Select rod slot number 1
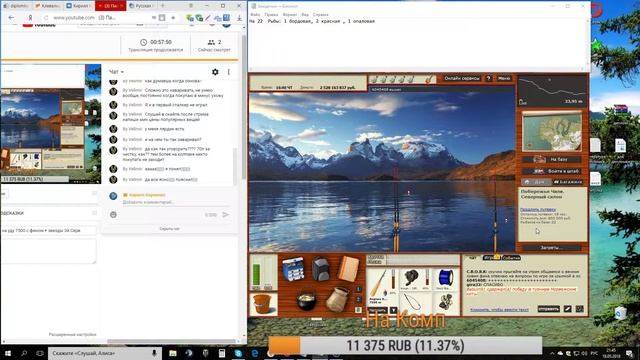The height and width of the screenshot is (360, 640). pyautogui.click(x=358, y=289)
